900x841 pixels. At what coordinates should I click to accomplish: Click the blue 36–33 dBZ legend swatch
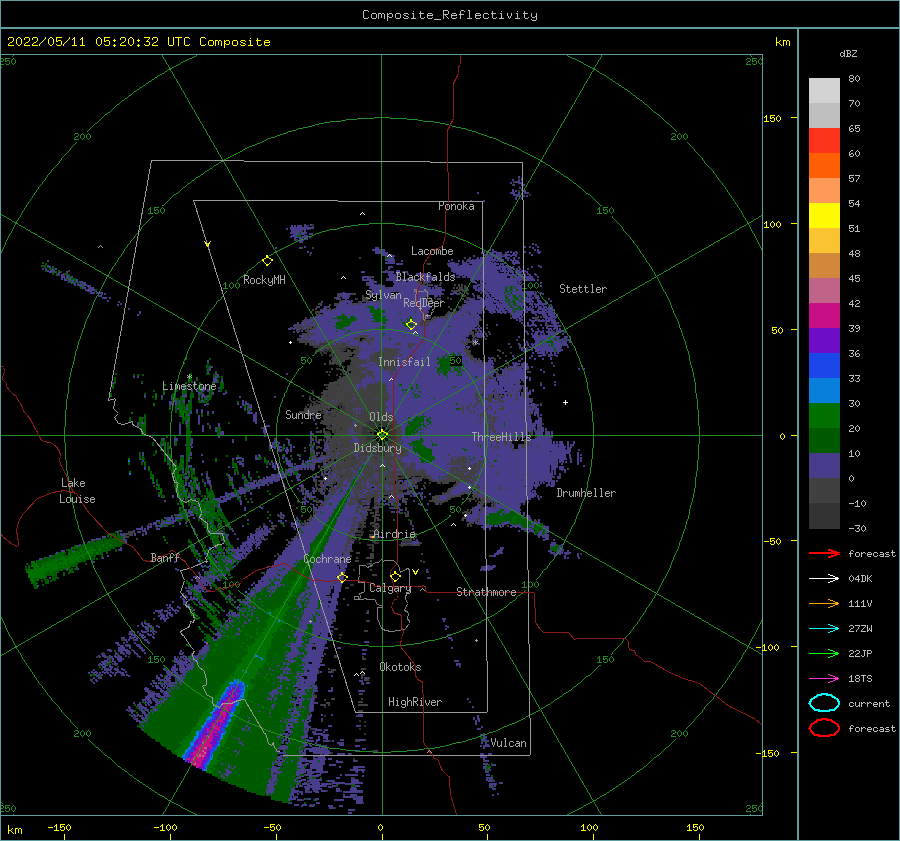pyautogui.click(x=824, y=365)
